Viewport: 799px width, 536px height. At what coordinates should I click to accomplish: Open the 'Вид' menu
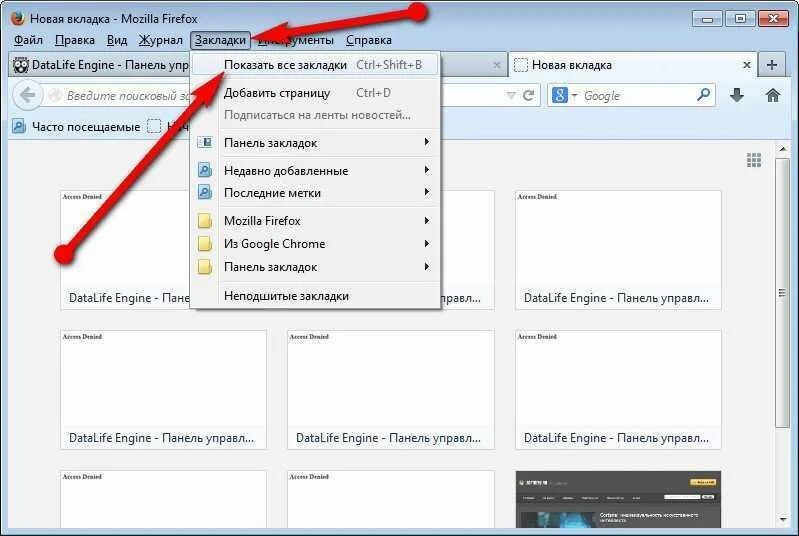point(117,40)
